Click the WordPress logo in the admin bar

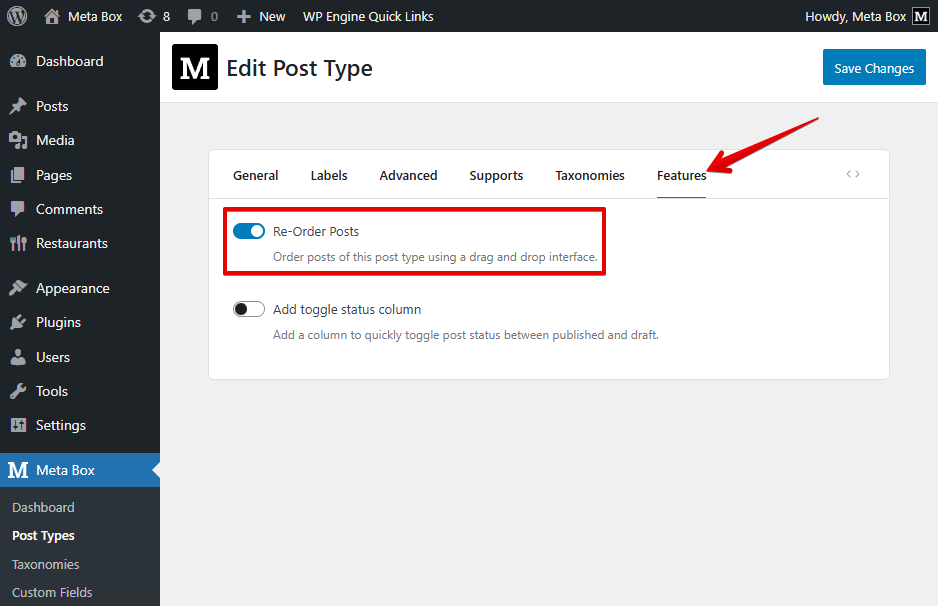pyautogui.click(x=16, y=15)
